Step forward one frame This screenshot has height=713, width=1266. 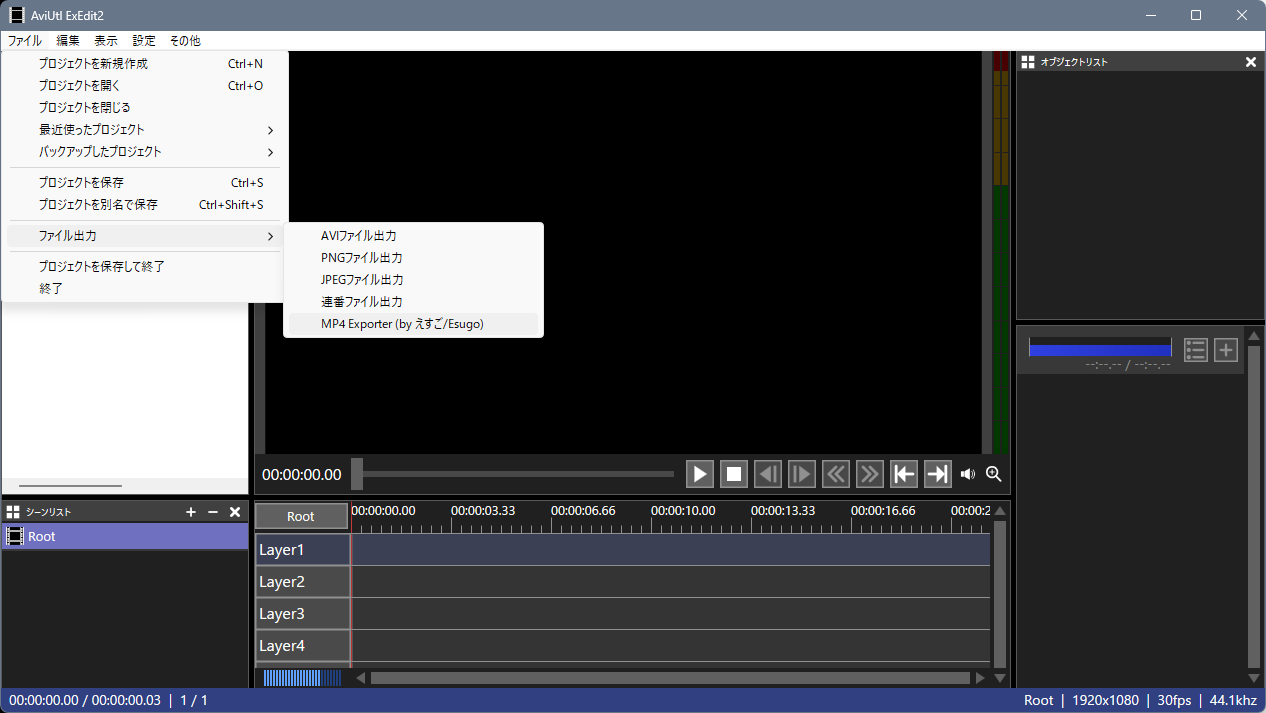pyautogui.click(x=802, y=474)
